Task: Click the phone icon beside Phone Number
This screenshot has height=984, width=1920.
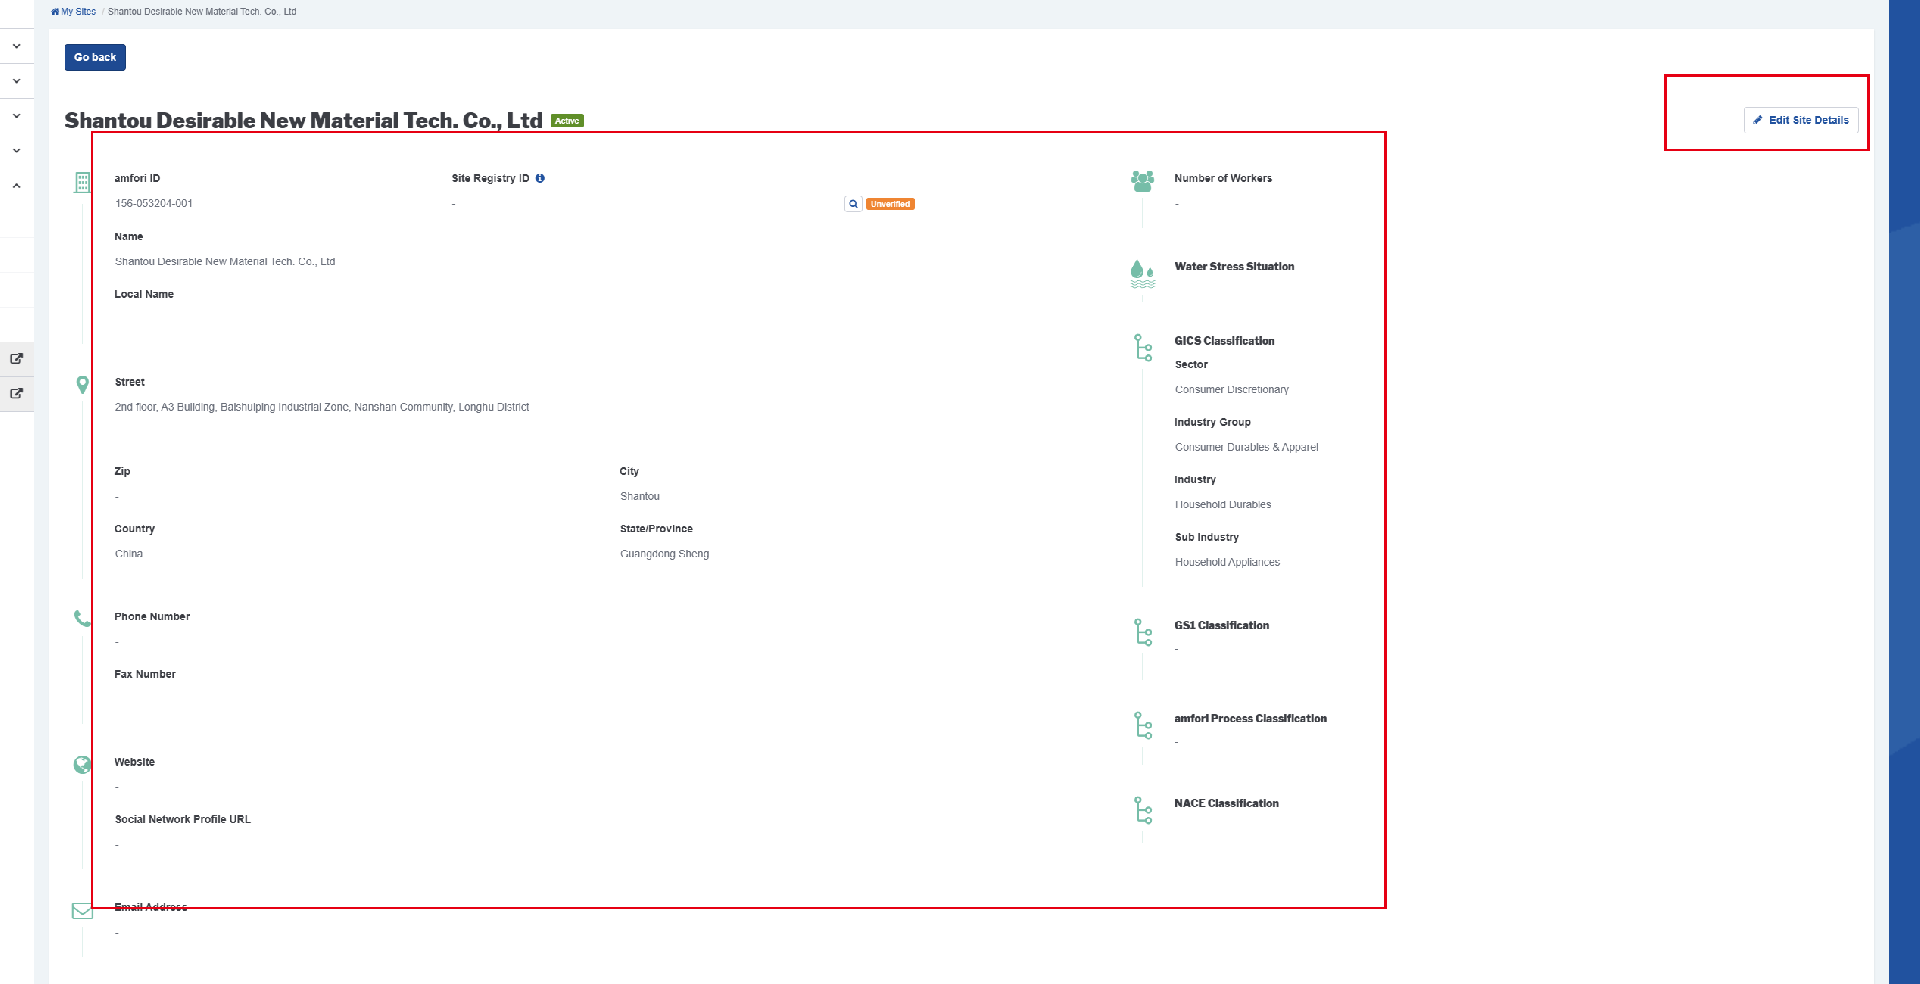Action: 82,619
